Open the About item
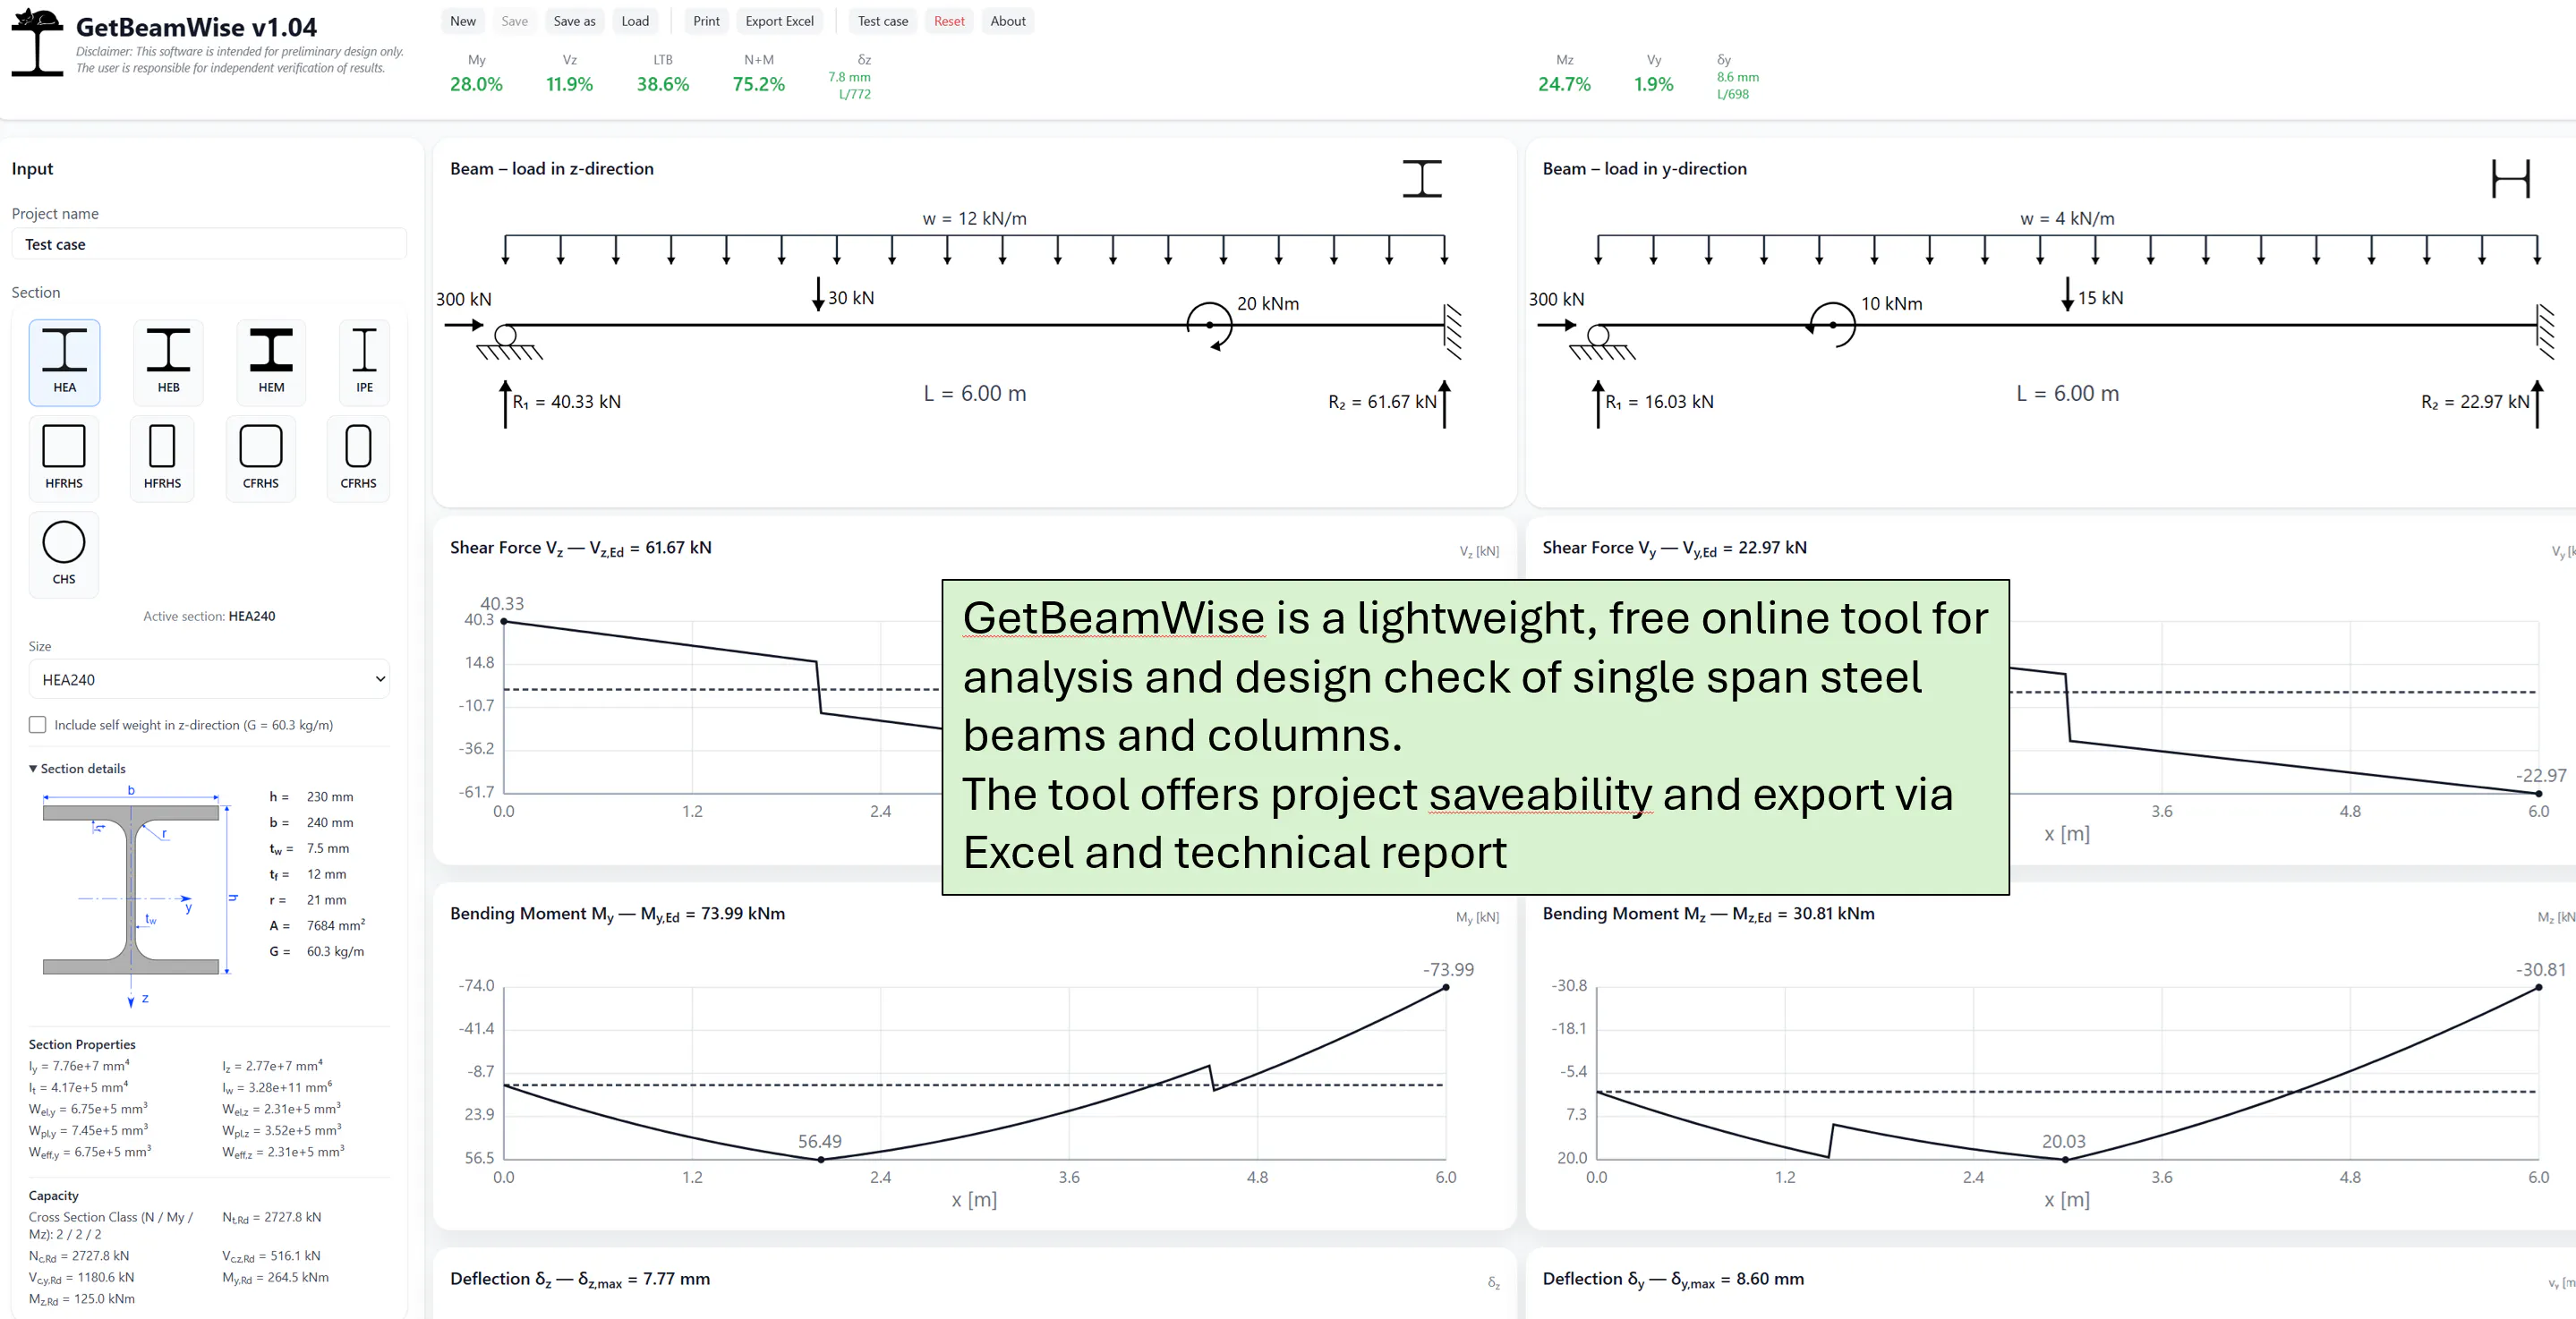2576x1319 pixels. (1008, 21)
